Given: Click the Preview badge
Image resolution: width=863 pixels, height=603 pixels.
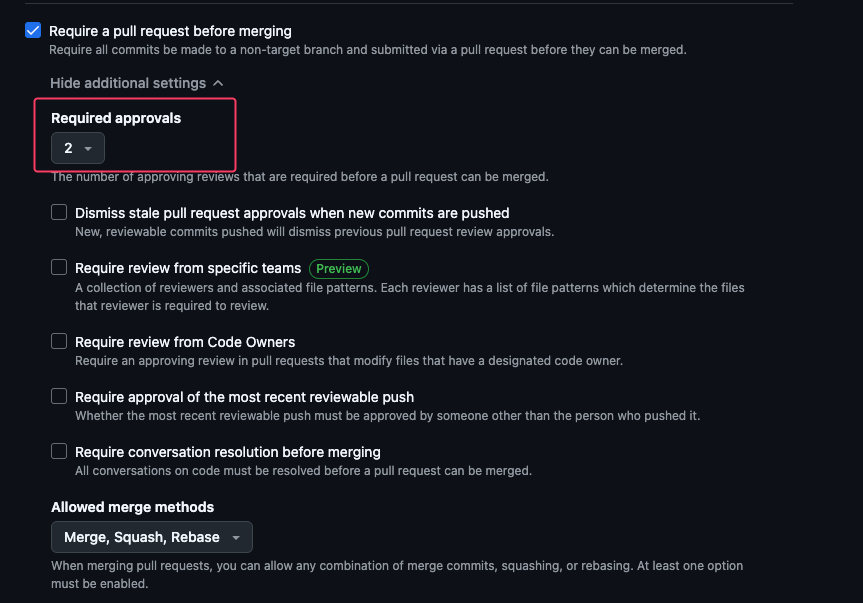Looking at the screenshot, I should (x=338, y=268).
